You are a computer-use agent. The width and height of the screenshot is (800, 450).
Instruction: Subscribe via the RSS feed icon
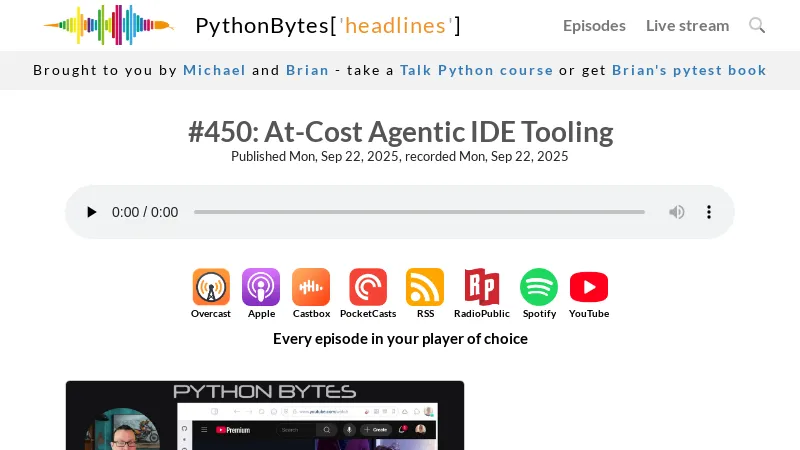[x=425, y=287]
